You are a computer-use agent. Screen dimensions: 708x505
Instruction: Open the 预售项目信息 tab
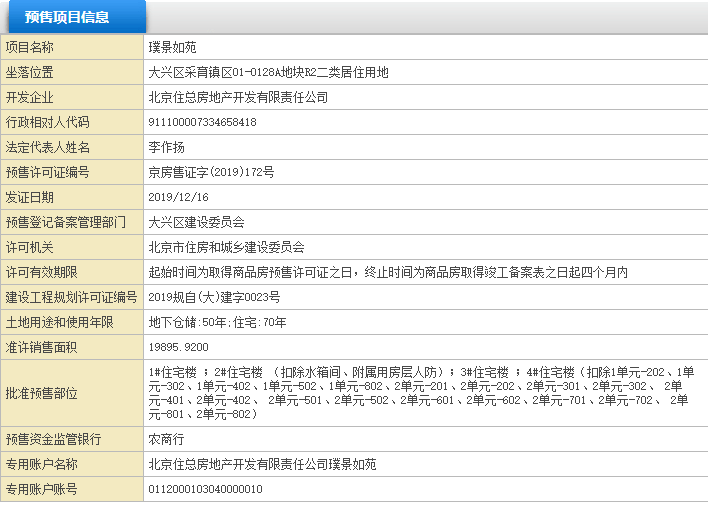[77, 17]
